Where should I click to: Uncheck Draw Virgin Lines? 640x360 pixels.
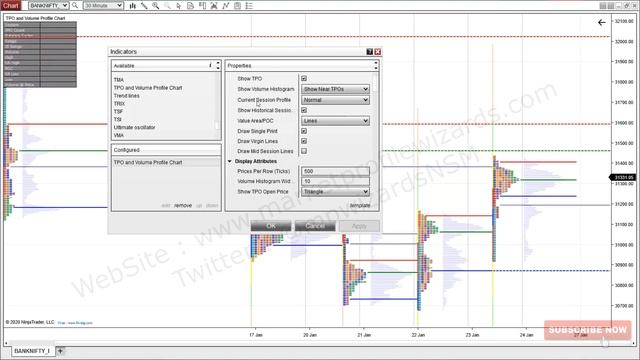point(304,141)
